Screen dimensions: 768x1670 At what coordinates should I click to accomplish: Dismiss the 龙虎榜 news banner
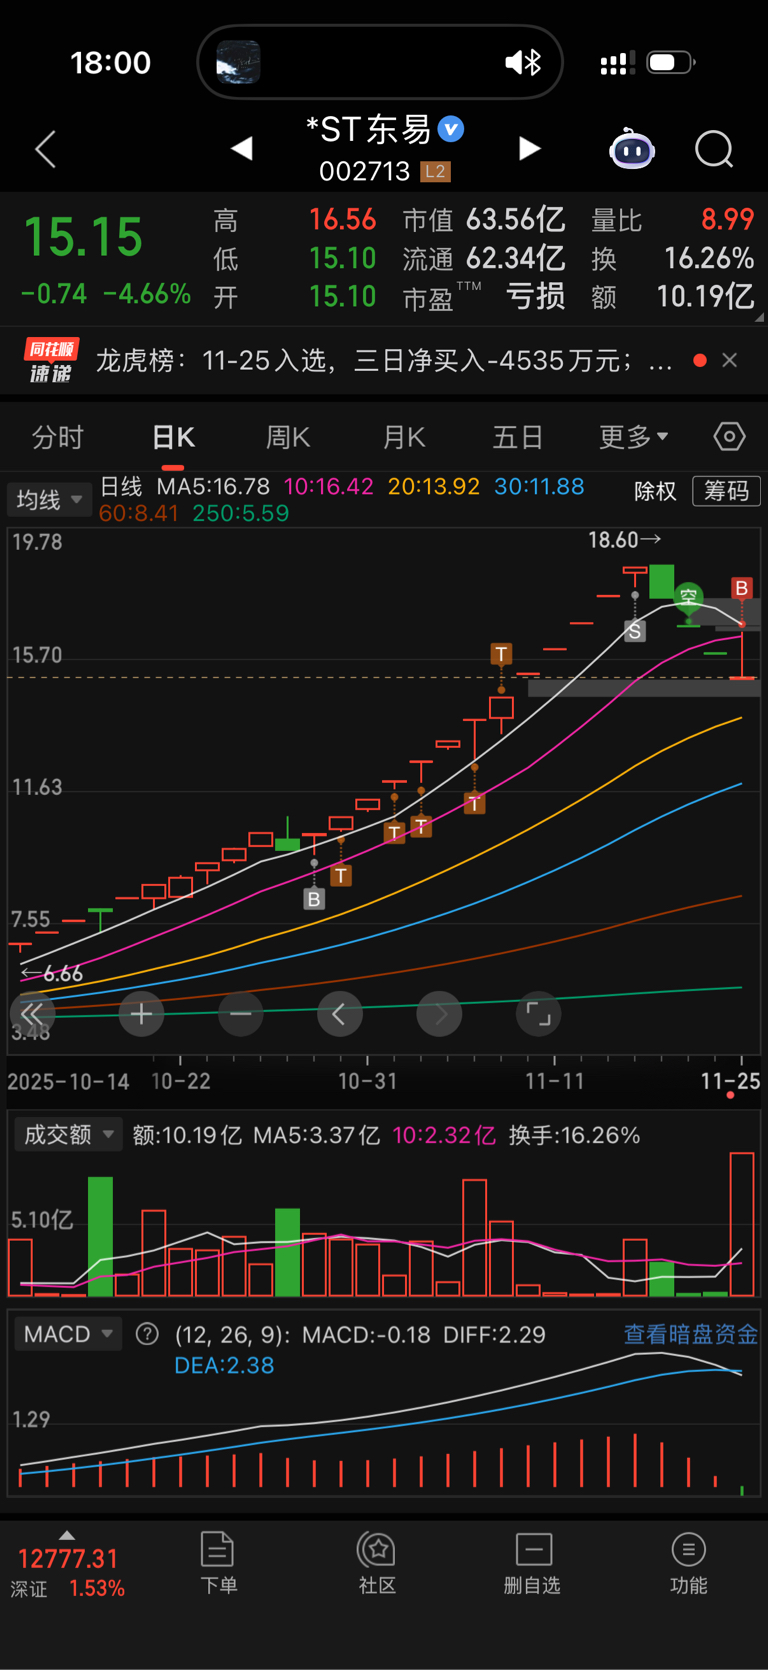[730, 360]
